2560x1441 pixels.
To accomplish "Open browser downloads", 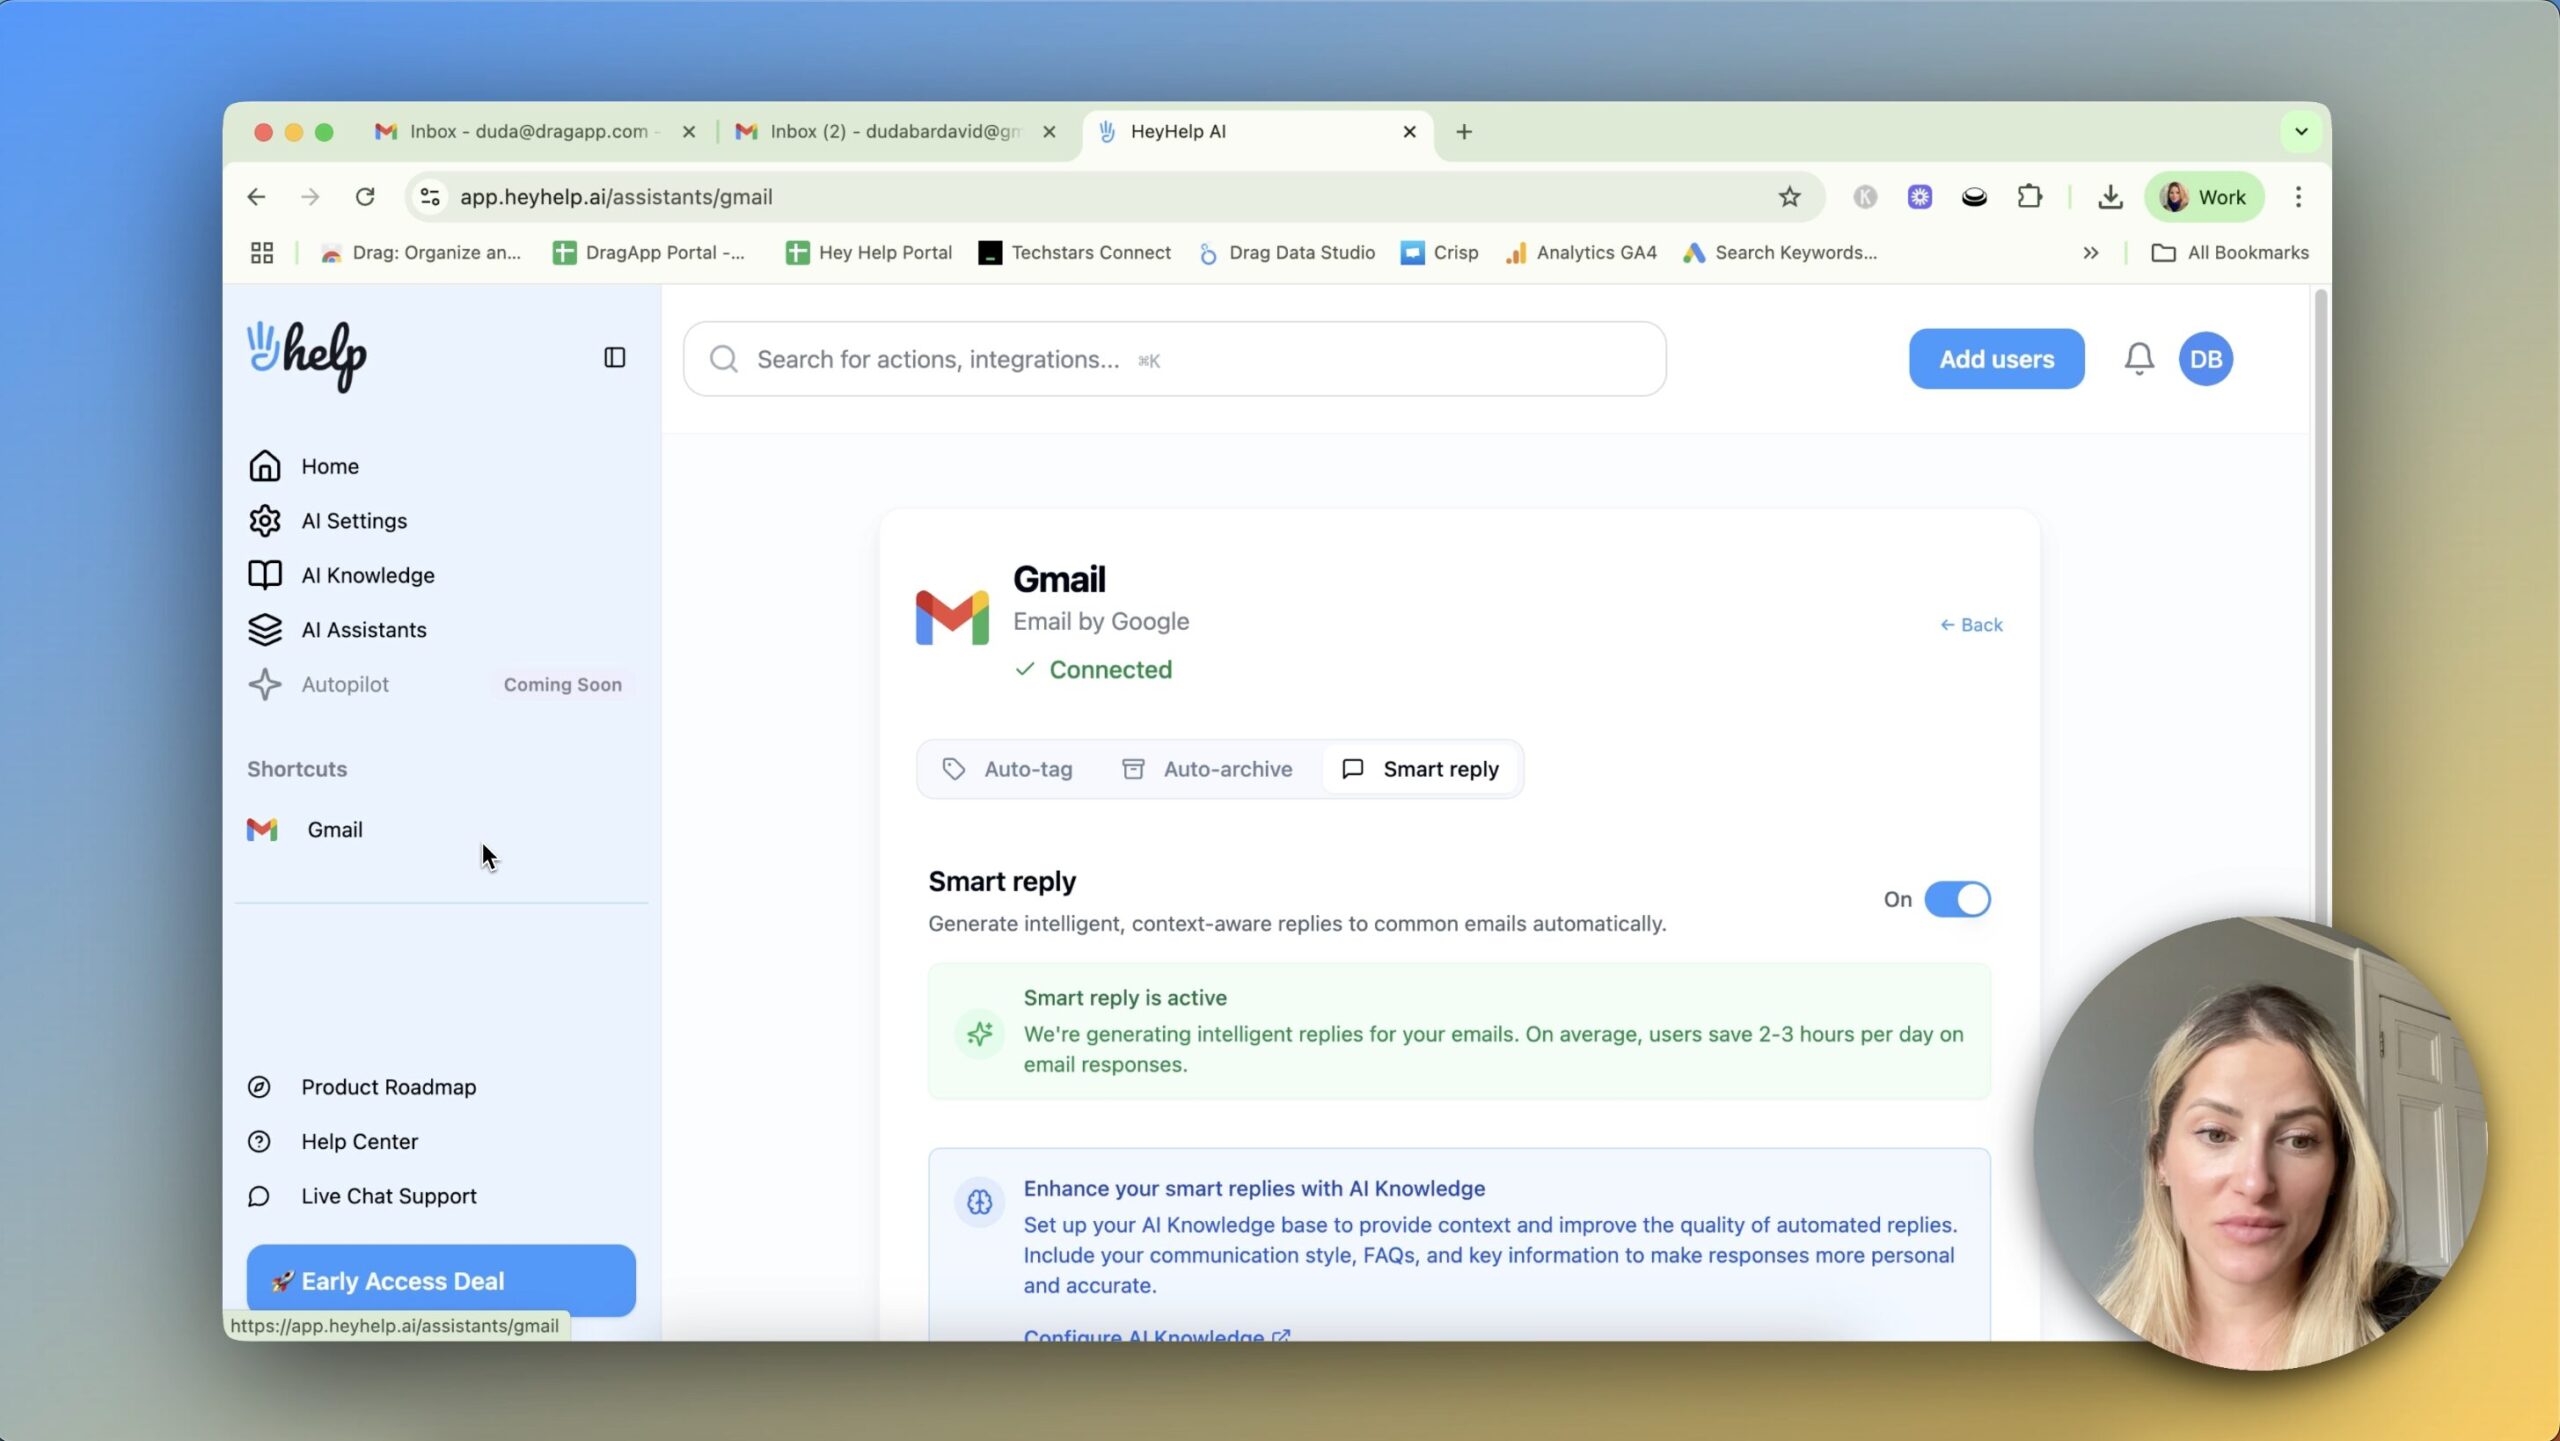I will click(2110, 197).
